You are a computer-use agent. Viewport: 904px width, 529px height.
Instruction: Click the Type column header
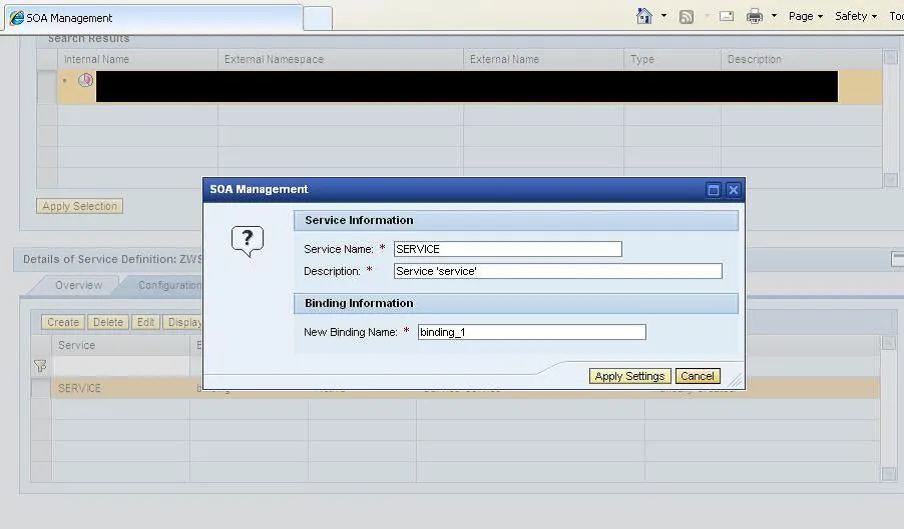tap(672, 59)
